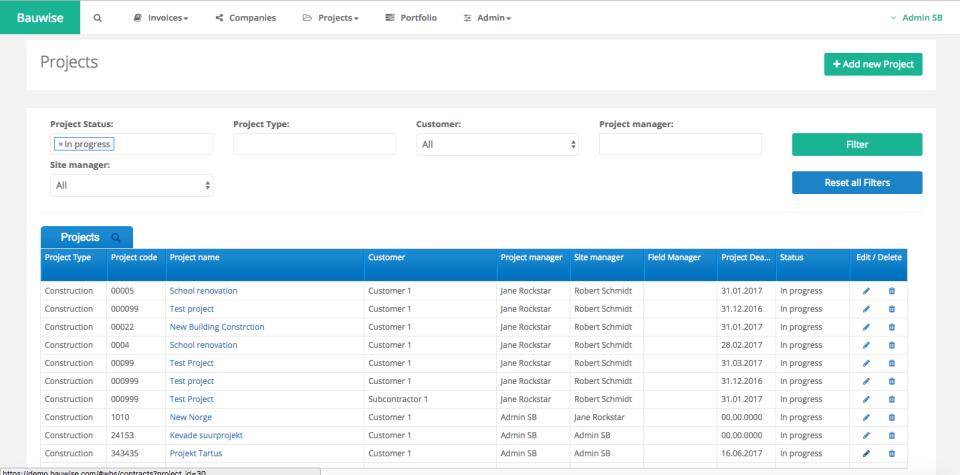Viewport: 960px width, 475px height.
Task: Sort by Site manager column header
Action: coord(607,265)
